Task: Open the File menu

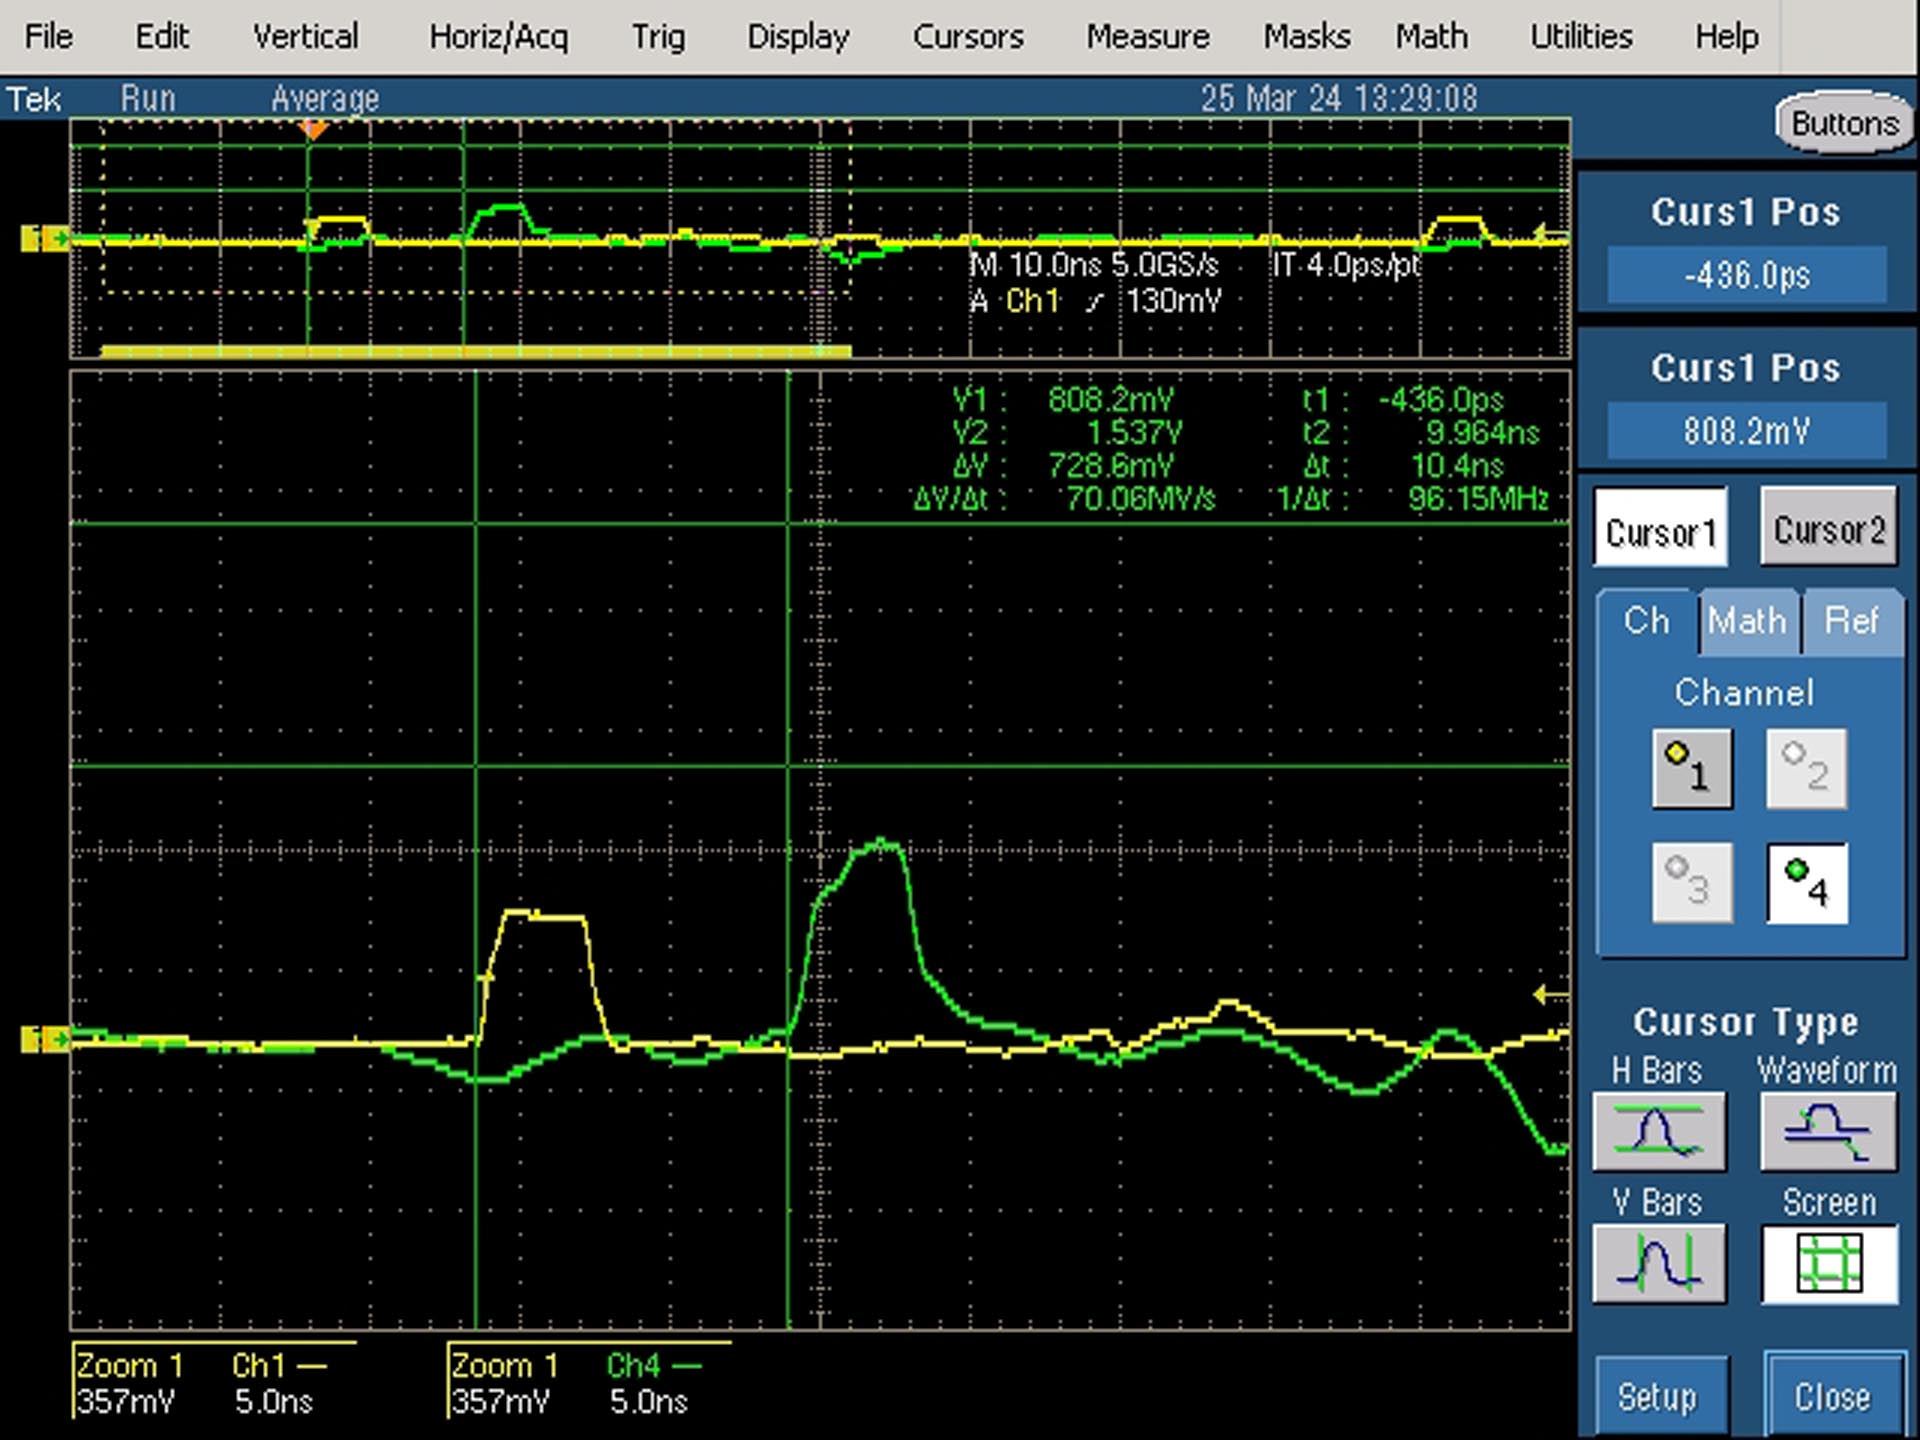Action: click(48, 37)
